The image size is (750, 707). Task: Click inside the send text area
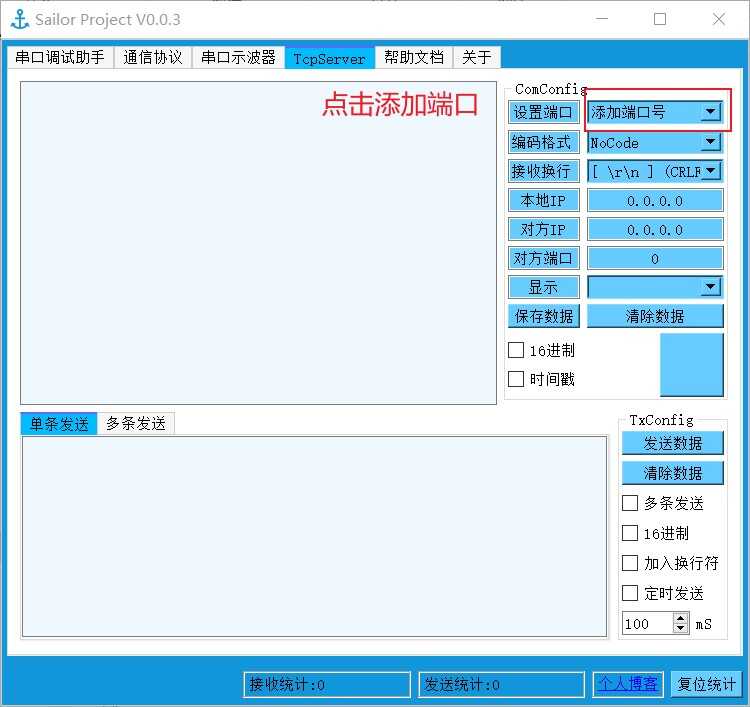tap(314, 536)
